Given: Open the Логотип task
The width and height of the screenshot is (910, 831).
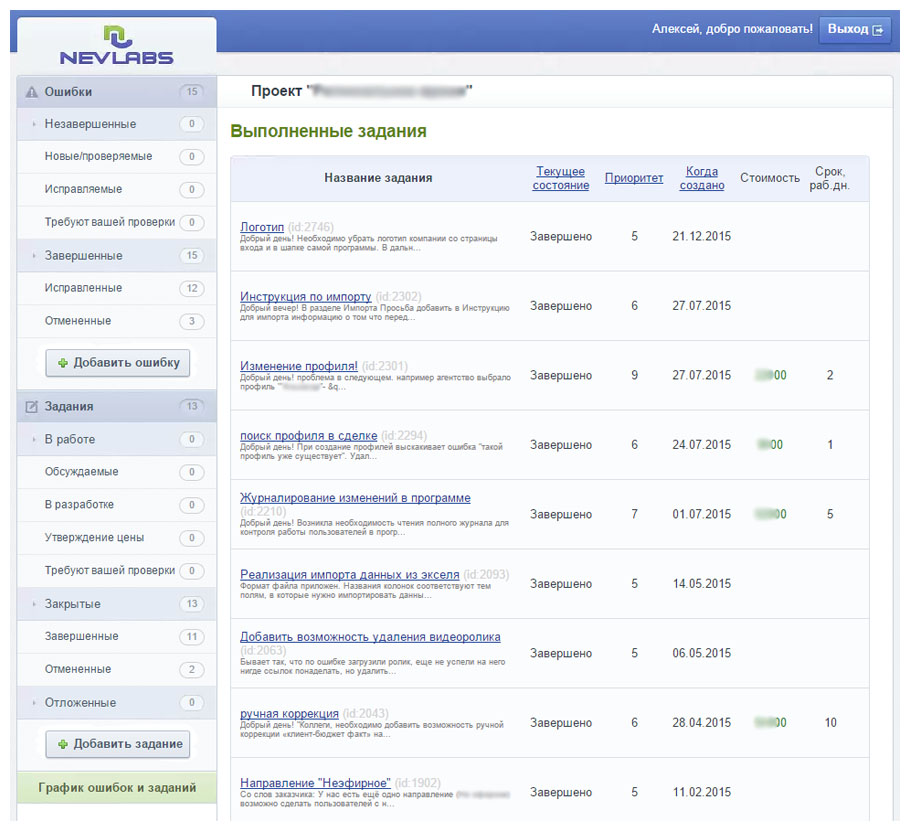Looking at the screenshot, I should 262,227.
